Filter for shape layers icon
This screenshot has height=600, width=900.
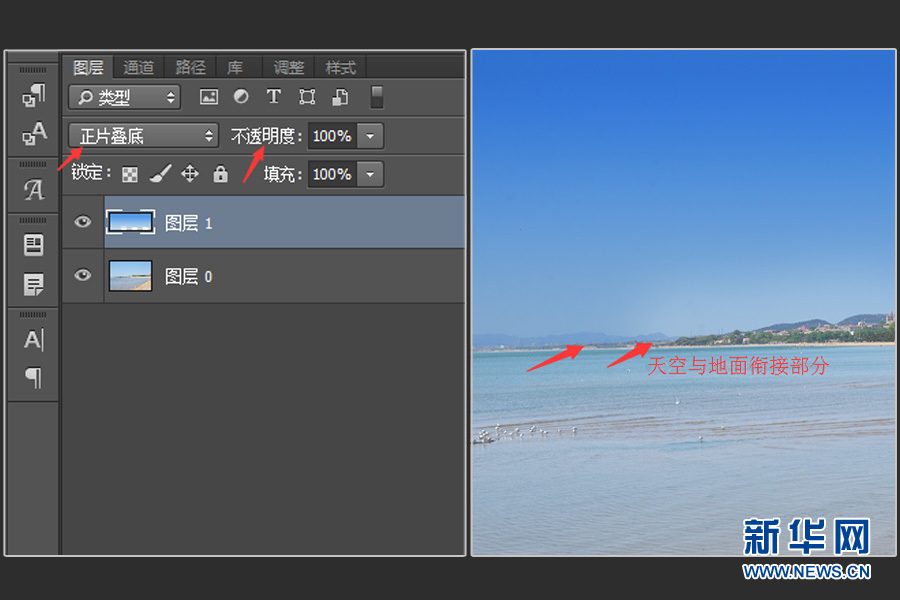(x=307, y=96)
